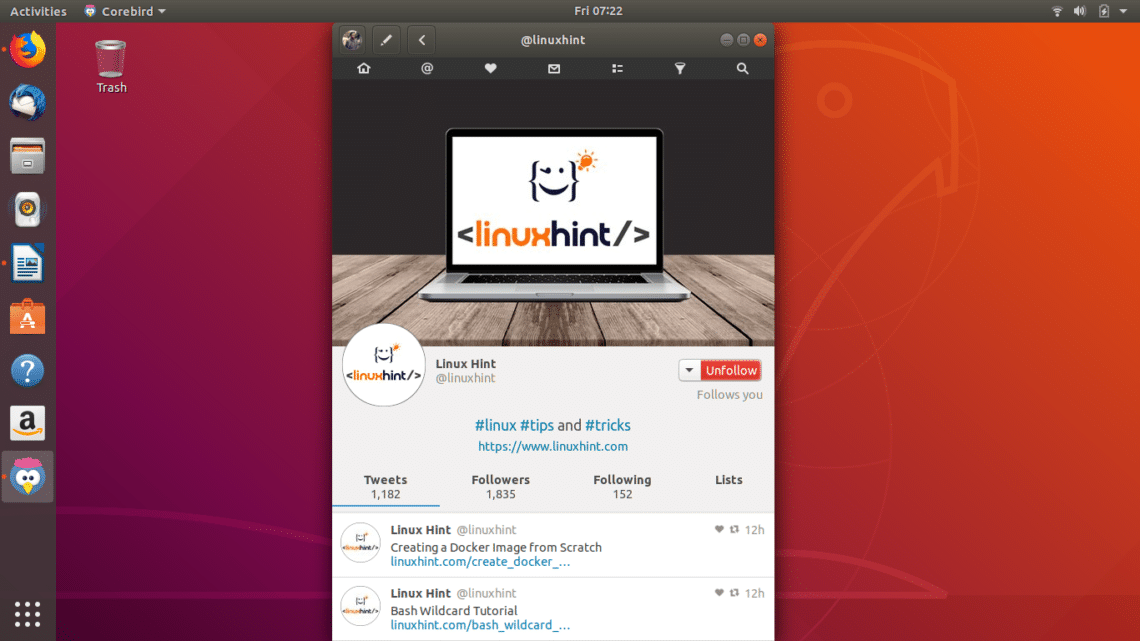Open the profile actions dropdown beside Unfollow
The width and height of the screenshot is (1140, 641).
689,369
